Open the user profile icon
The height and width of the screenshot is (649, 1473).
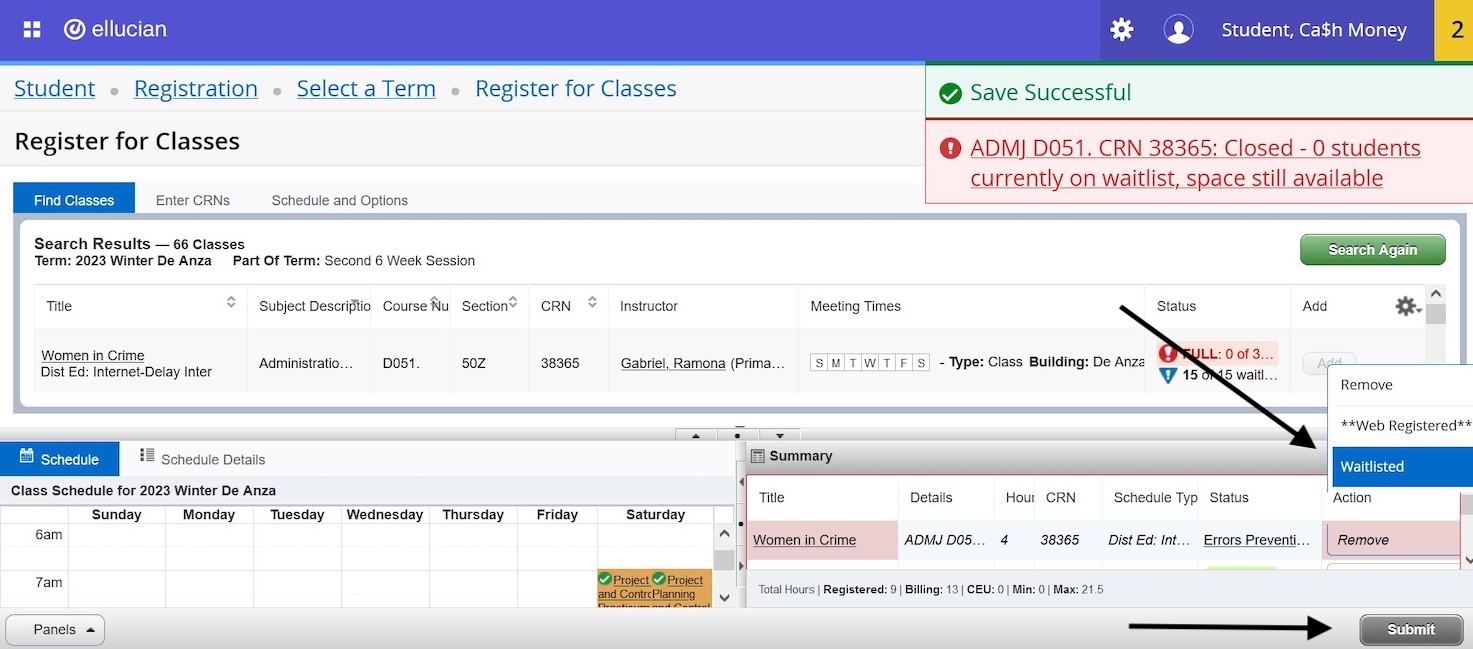tap(1178, 29)
